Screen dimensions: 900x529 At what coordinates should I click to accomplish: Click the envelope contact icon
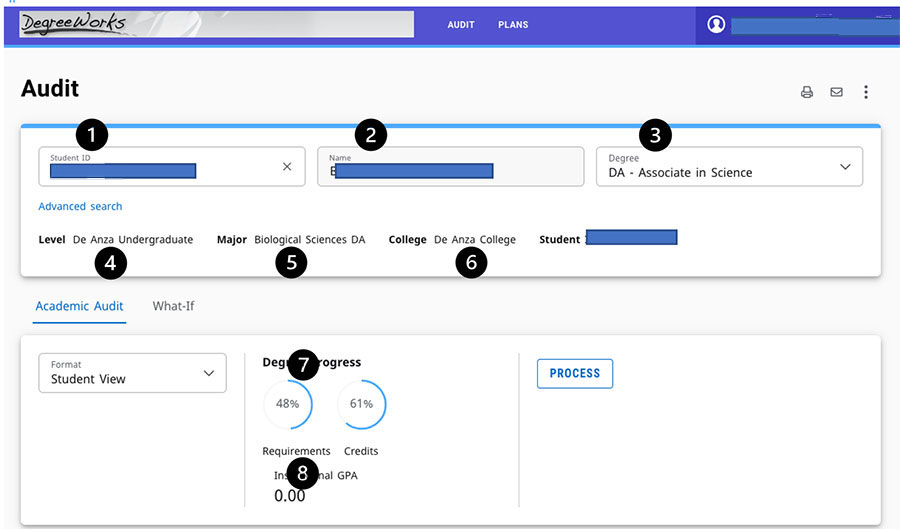pyautogui.click(x=836, y=92)
